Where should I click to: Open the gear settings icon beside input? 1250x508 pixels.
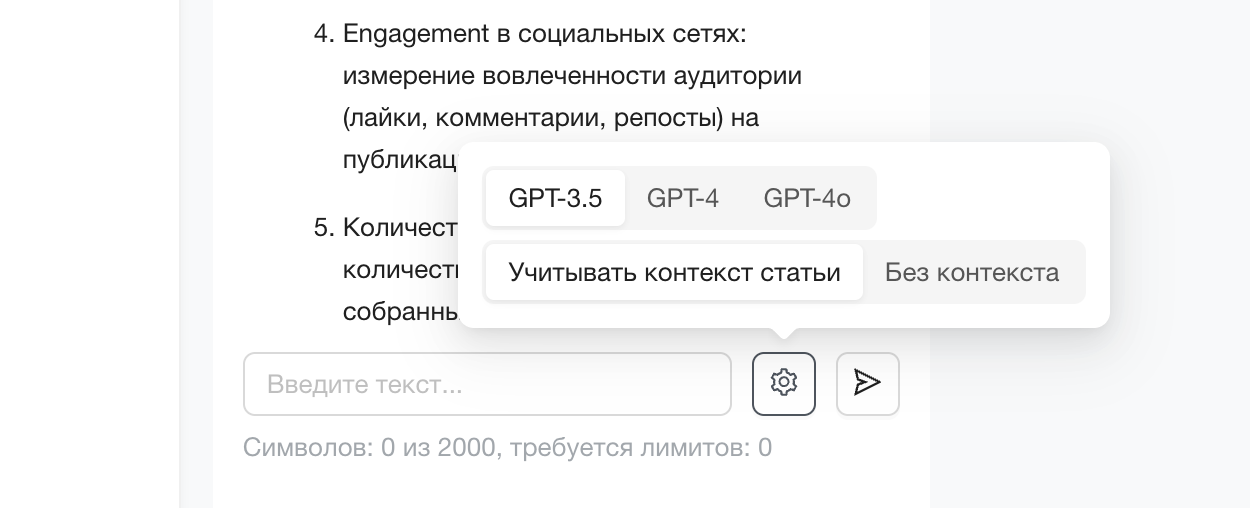pos(784,383)
